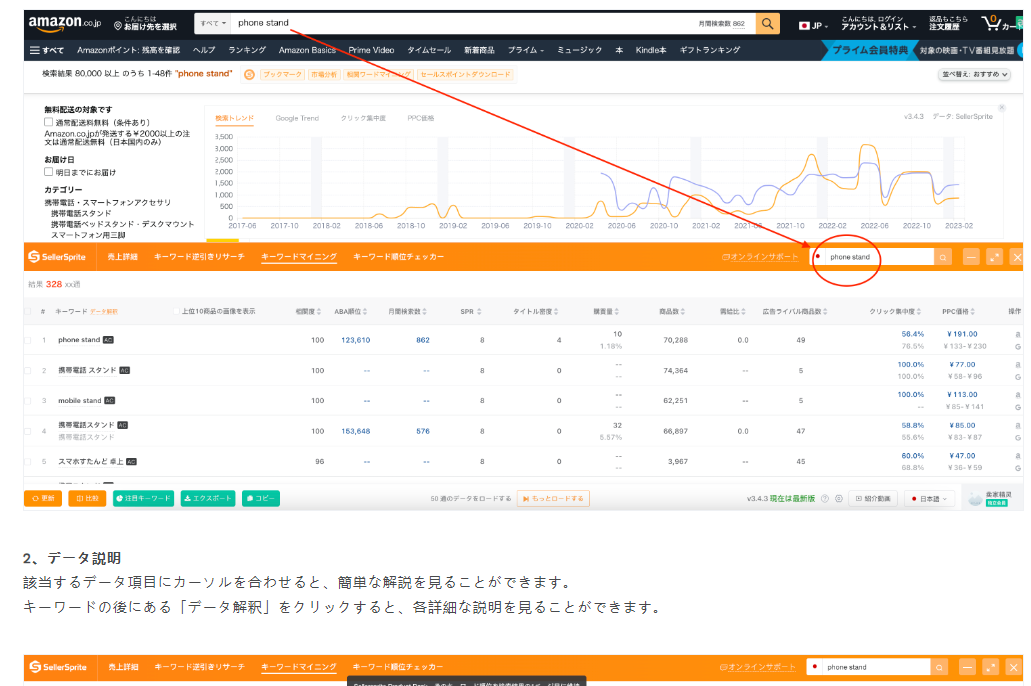Check the 明日までにお届け checkbox

tap(49, 172)
